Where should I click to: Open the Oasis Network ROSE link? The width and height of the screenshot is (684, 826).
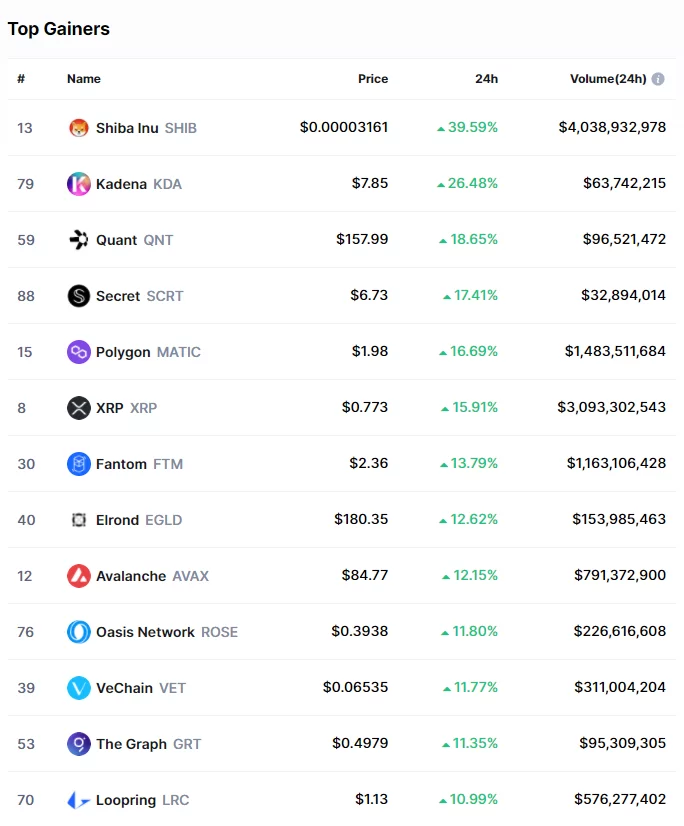pos(166,632)
